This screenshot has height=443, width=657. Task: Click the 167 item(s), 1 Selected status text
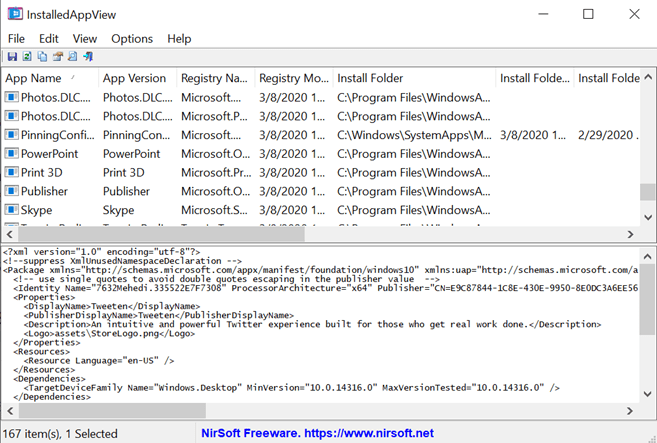point(60,433)
